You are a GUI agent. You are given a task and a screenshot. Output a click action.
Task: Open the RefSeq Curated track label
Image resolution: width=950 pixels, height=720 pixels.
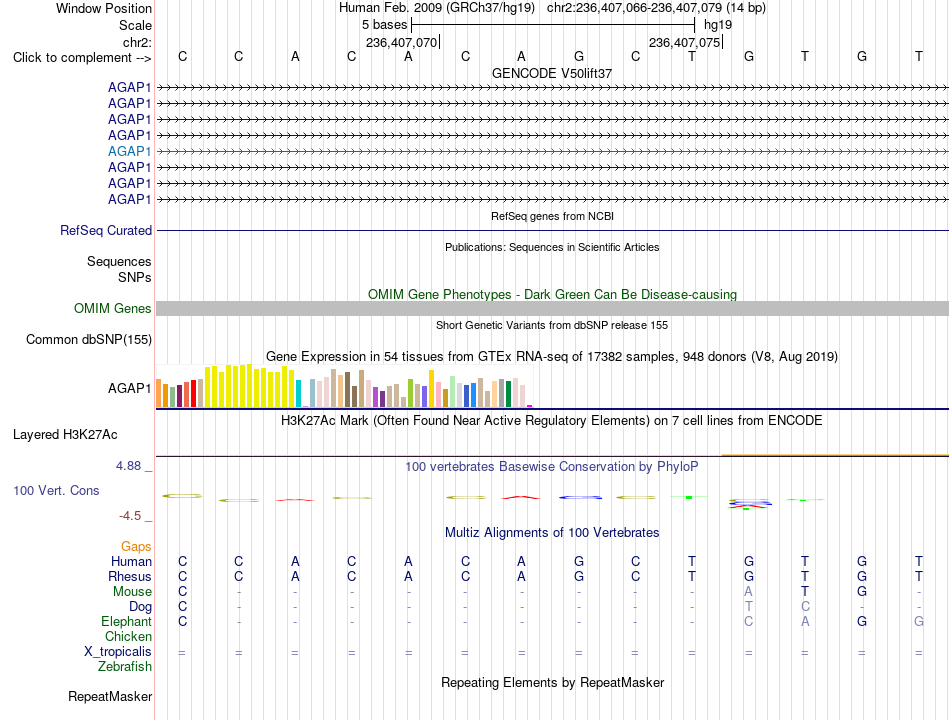pos(106,230)
